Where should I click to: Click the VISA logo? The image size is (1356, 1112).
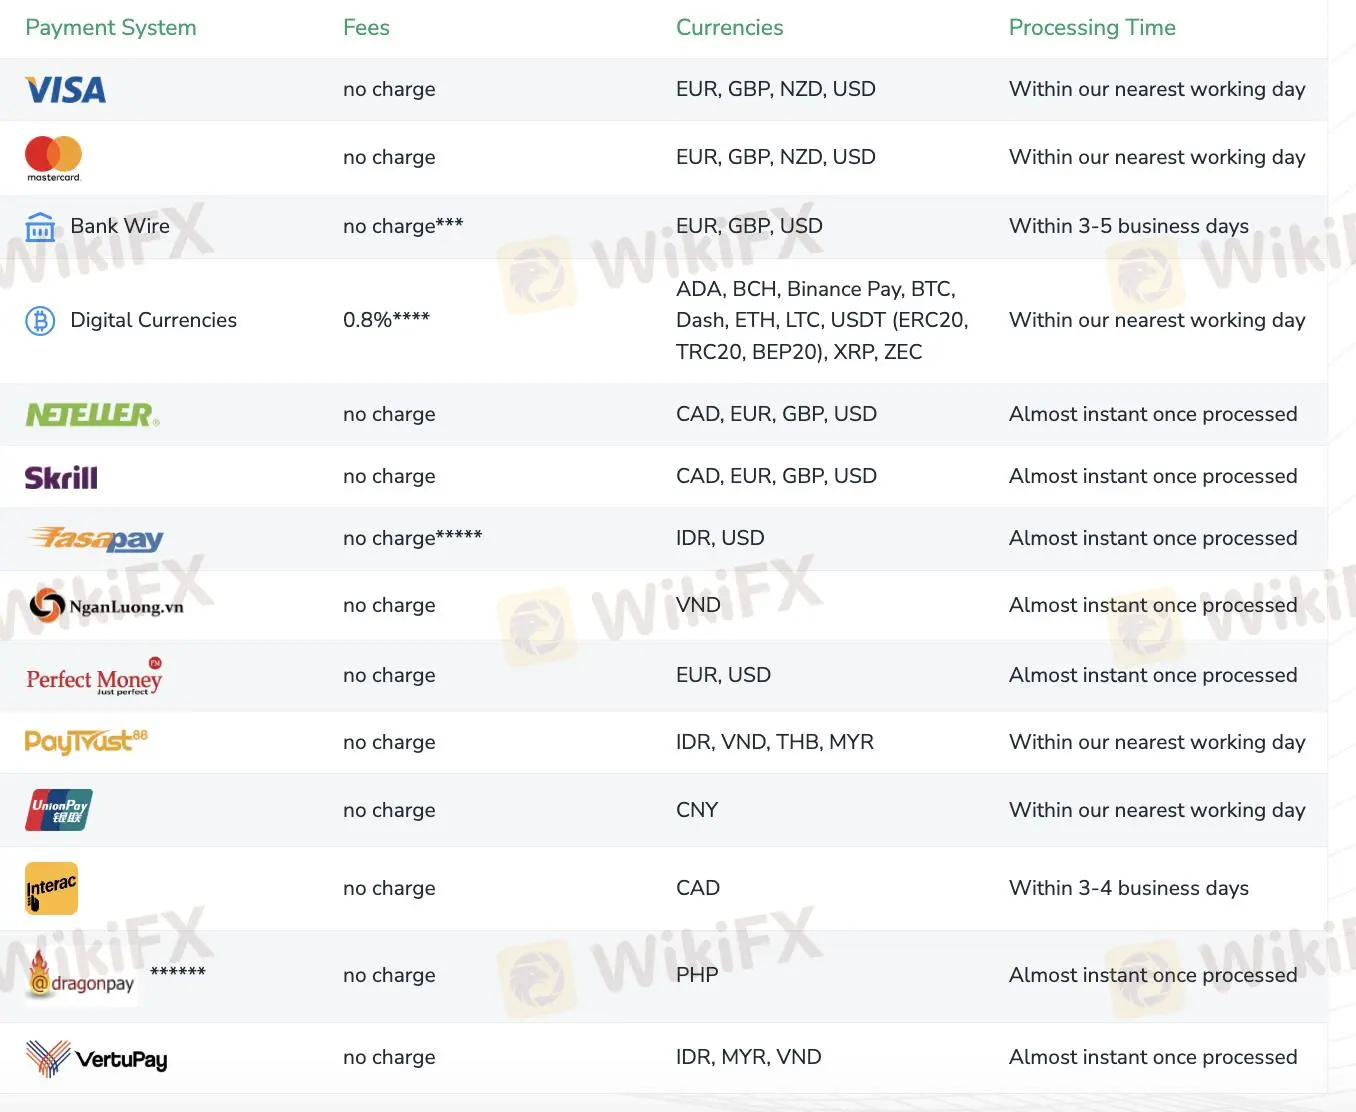click(x=65, y=90)
